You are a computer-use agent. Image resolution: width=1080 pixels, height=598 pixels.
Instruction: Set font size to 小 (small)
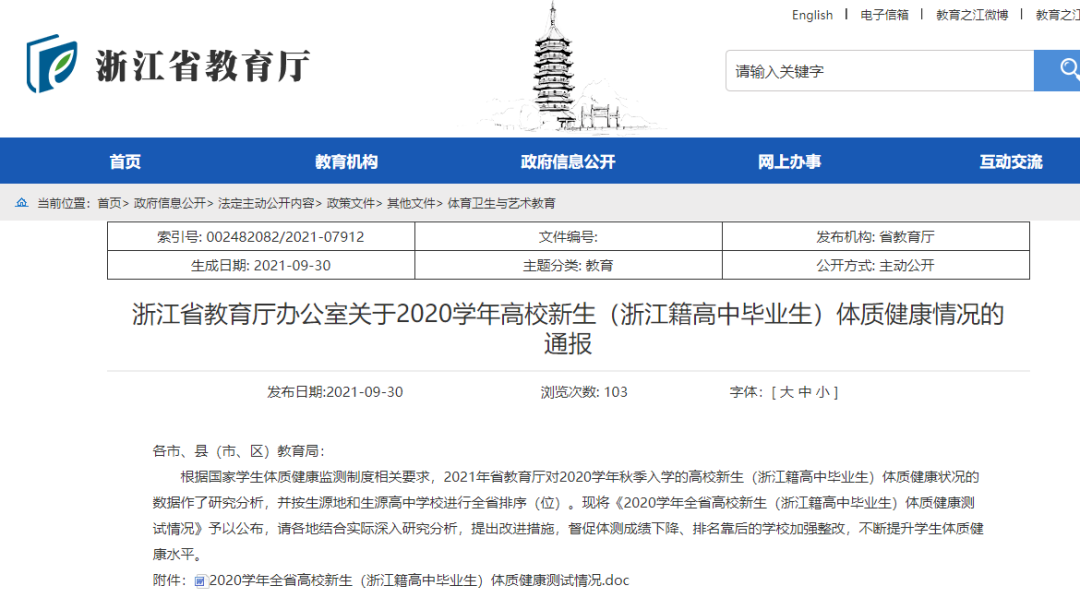[821, 392]
